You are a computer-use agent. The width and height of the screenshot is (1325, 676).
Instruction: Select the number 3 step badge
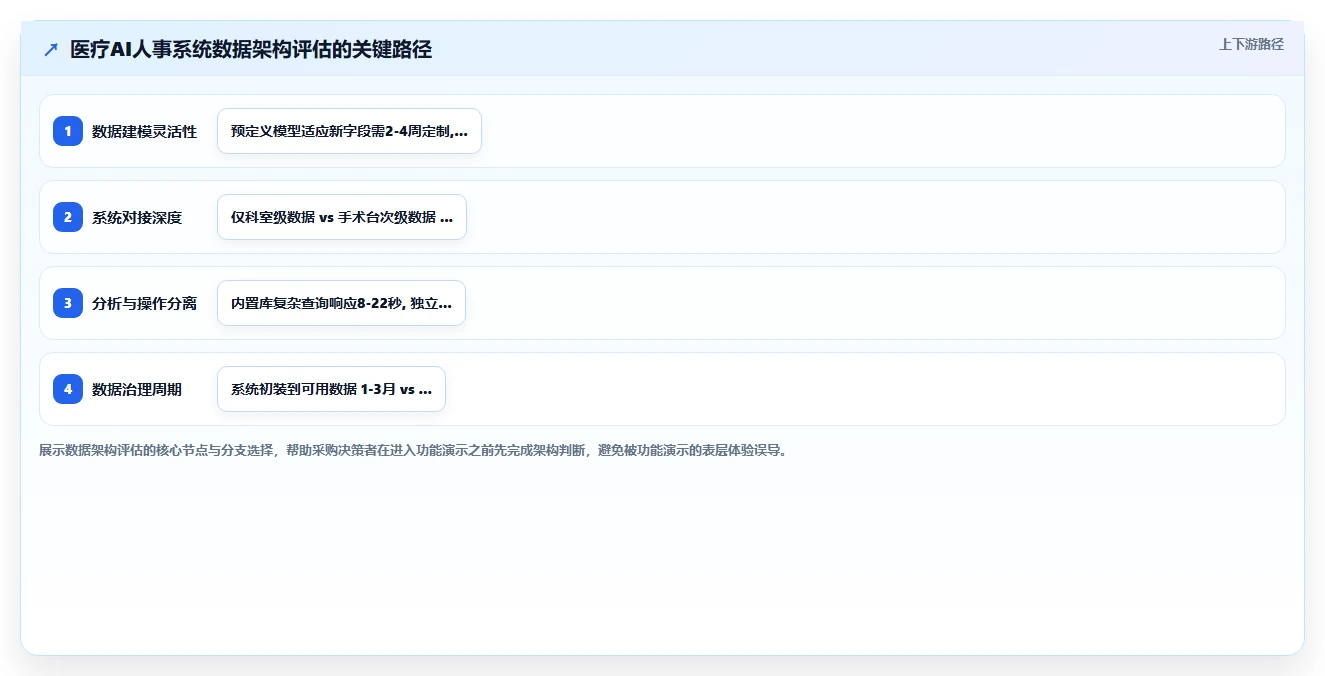(x=68, y=303)
